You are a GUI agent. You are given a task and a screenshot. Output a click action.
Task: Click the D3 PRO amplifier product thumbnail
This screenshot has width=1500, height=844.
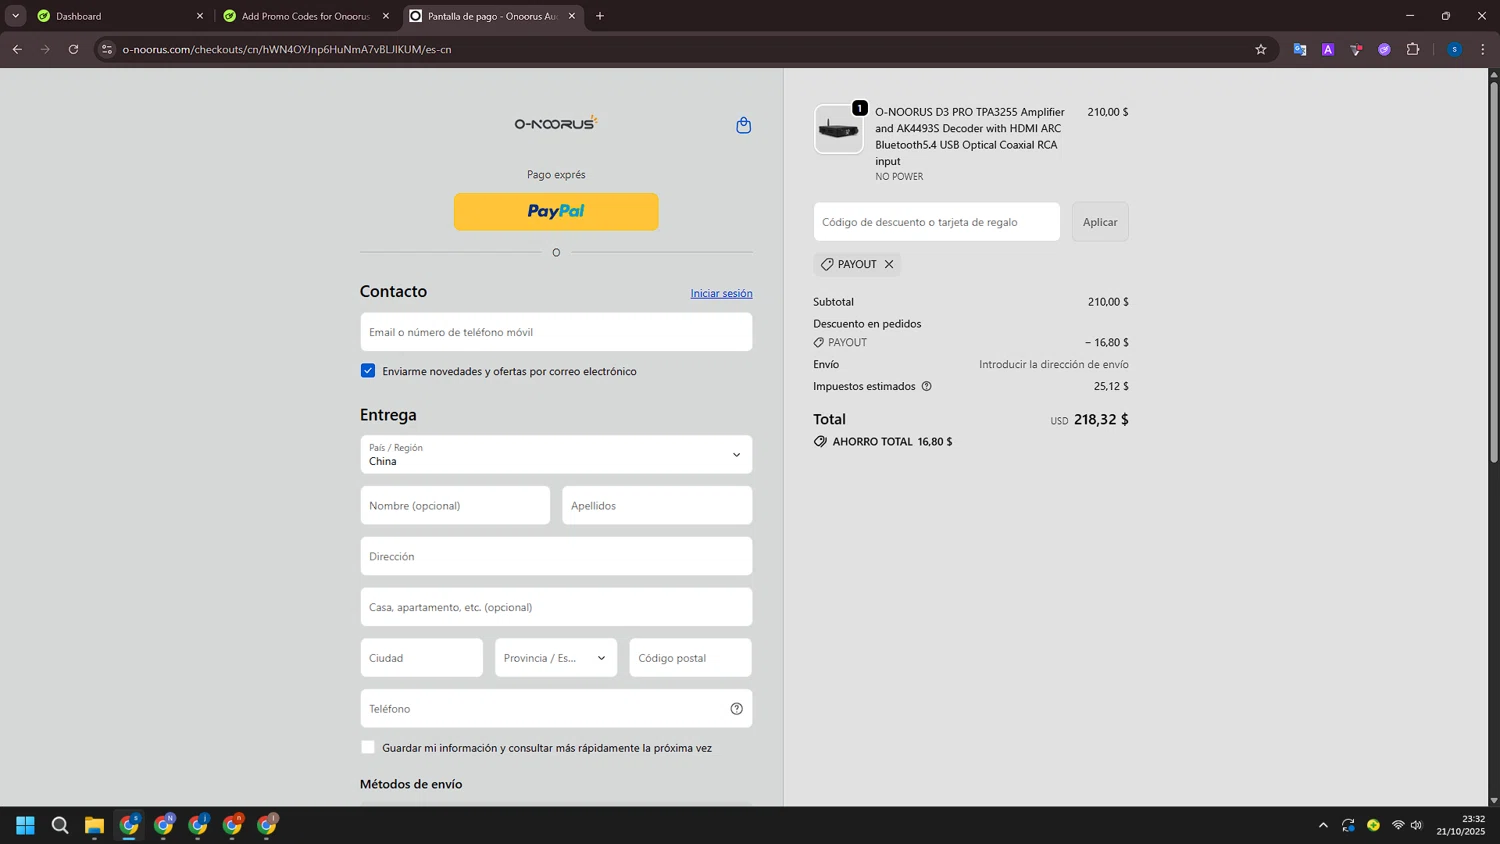pos(838,129)
